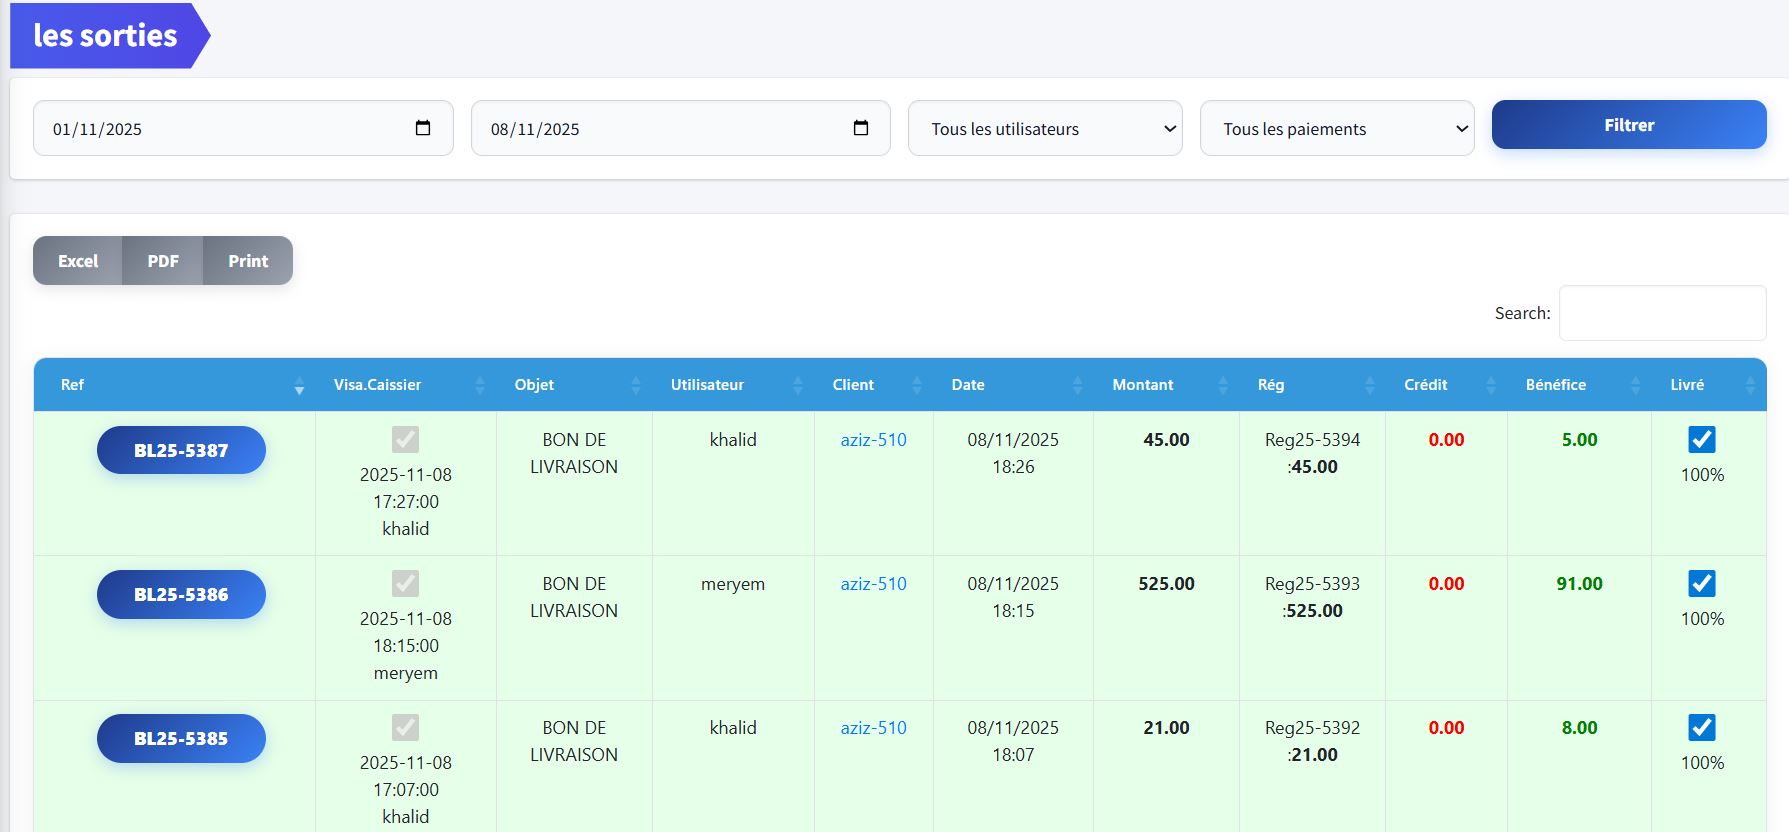Open the Tous les paiements dropdown

coord(1336,128)
